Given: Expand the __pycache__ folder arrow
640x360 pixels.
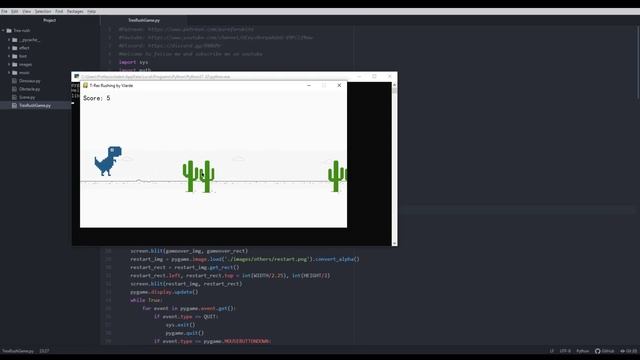Looking at the screenshot, I should [x=9, y=40].
